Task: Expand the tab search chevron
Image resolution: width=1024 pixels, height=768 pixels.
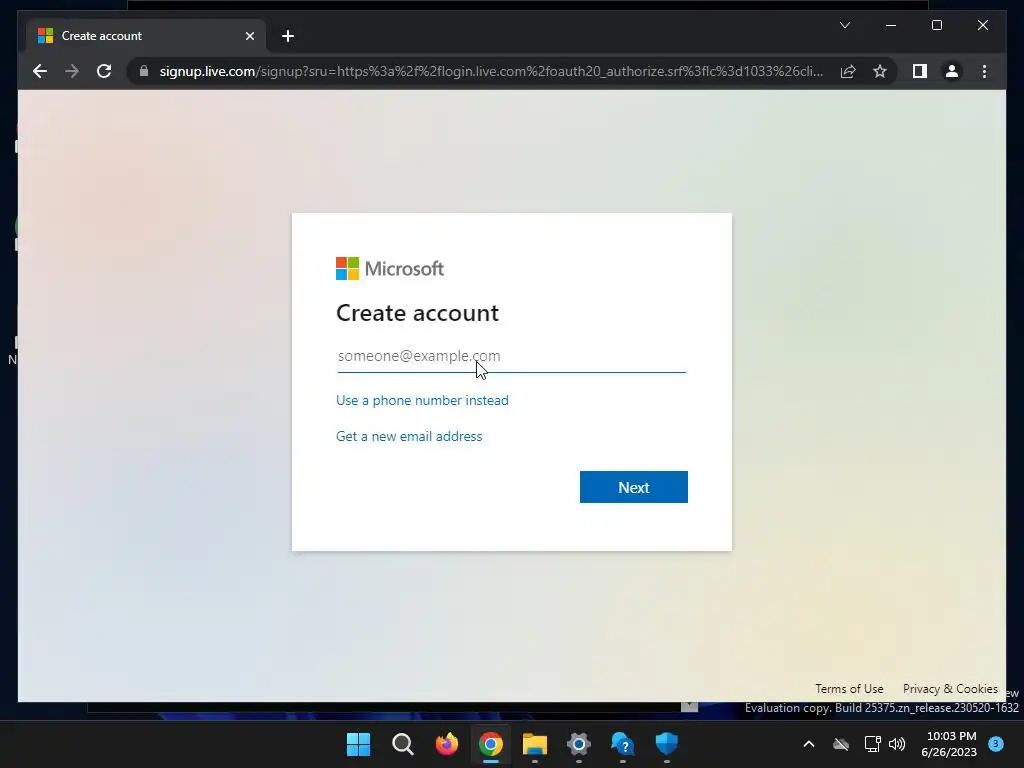Action: tap(844, 25)
